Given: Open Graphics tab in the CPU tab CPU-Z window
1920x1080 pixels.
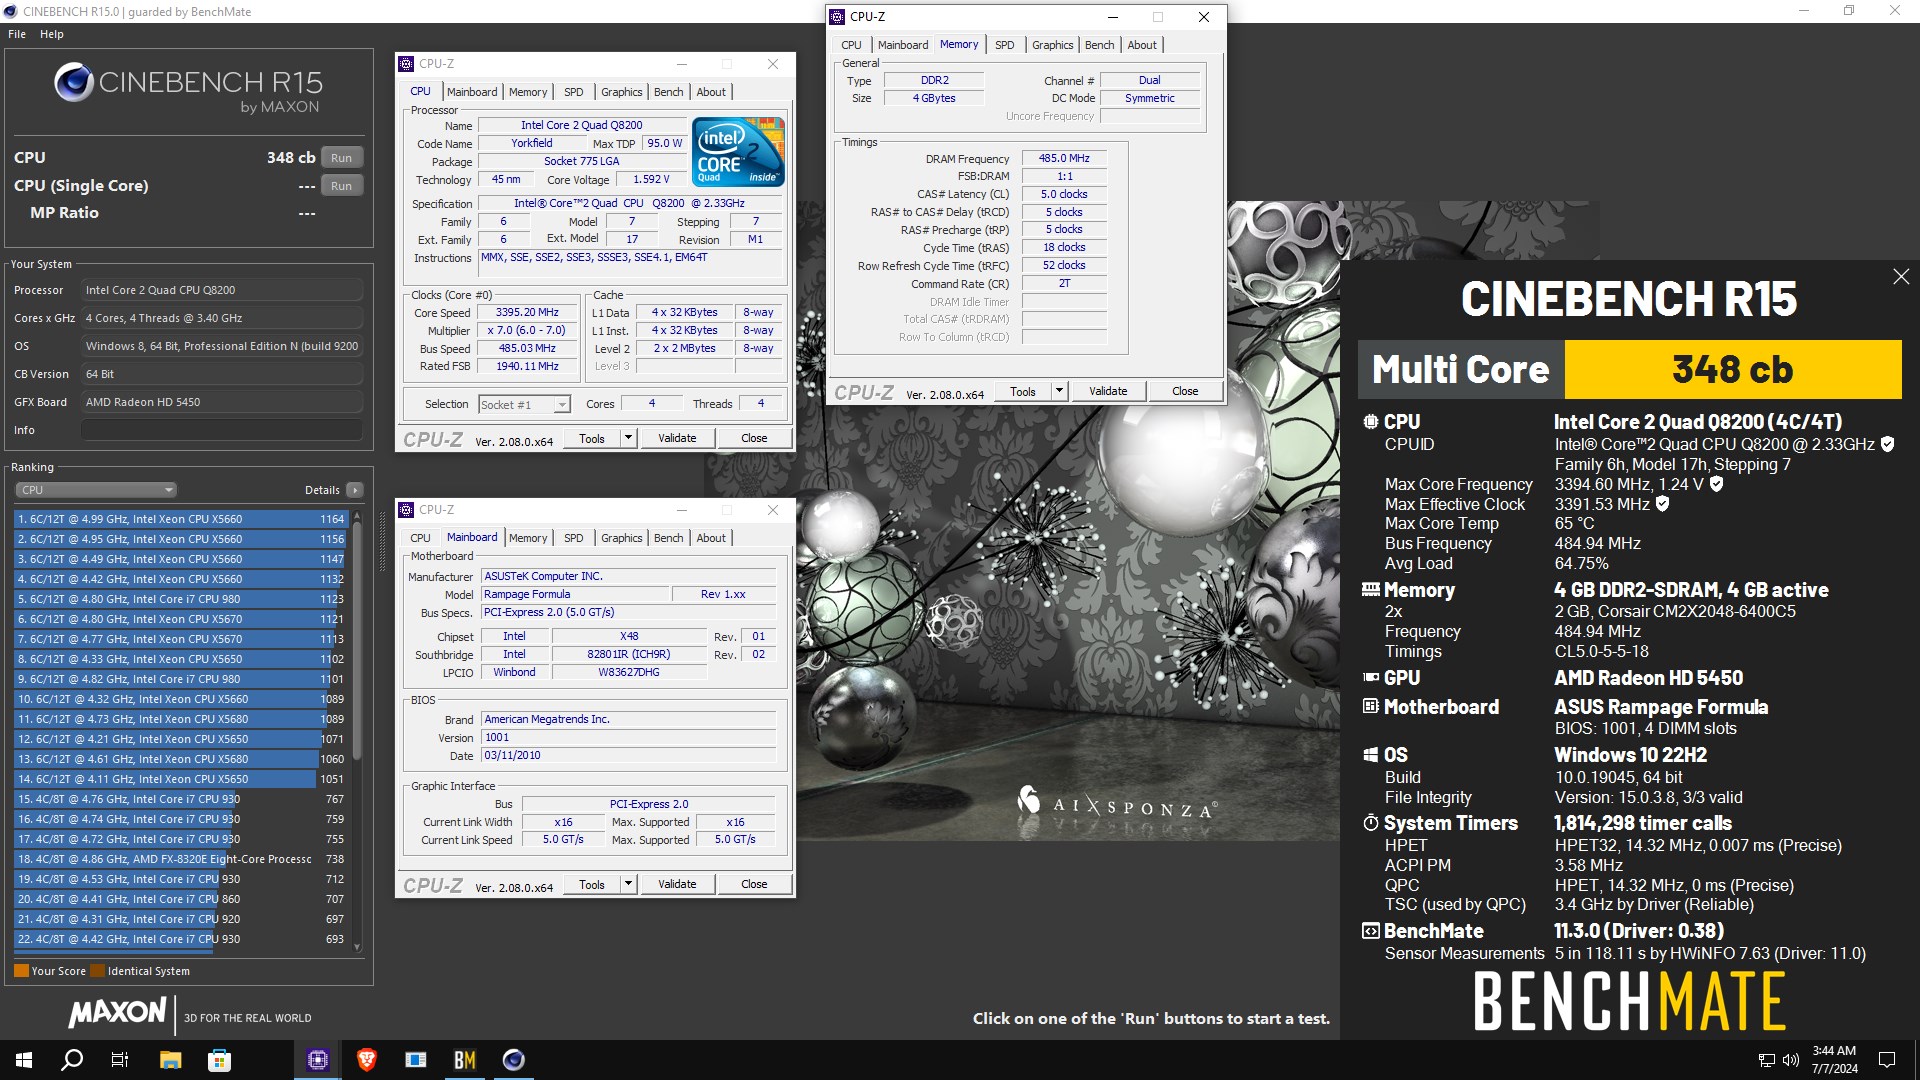Looking at the screenshot, I should [621, 92].
